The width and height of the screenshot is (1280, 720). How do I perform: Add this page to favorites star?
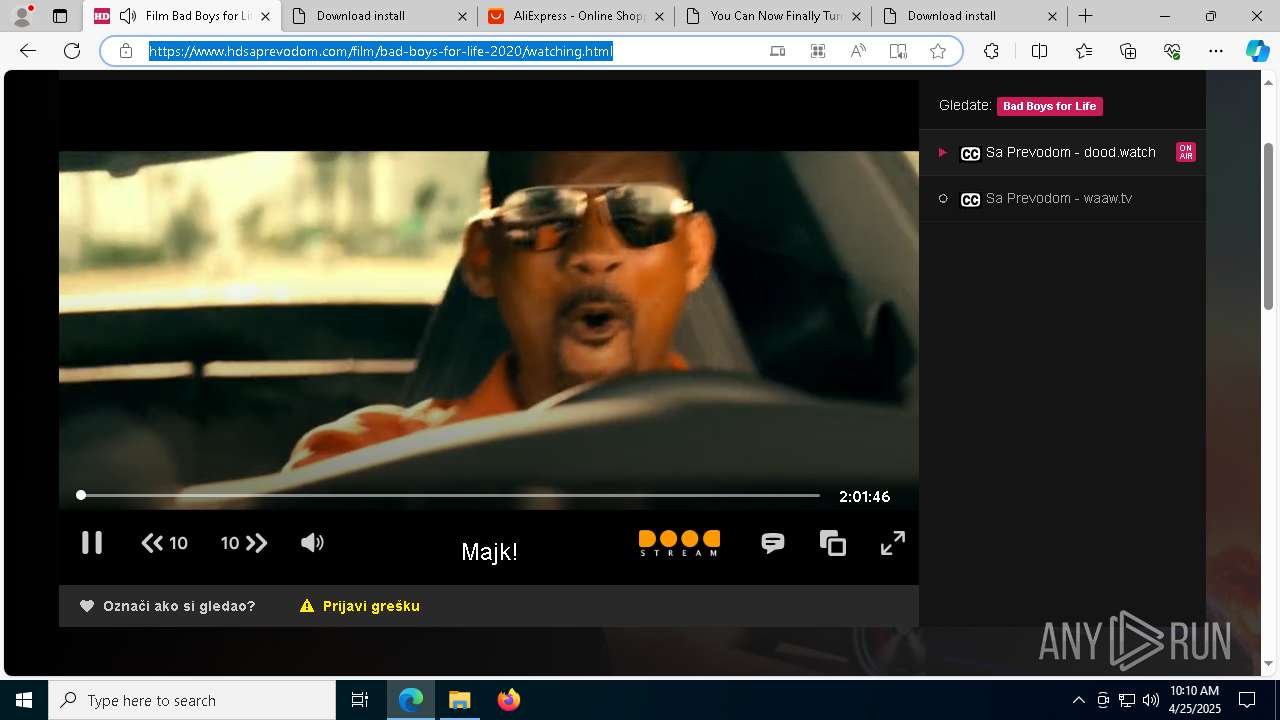(938, 51)
